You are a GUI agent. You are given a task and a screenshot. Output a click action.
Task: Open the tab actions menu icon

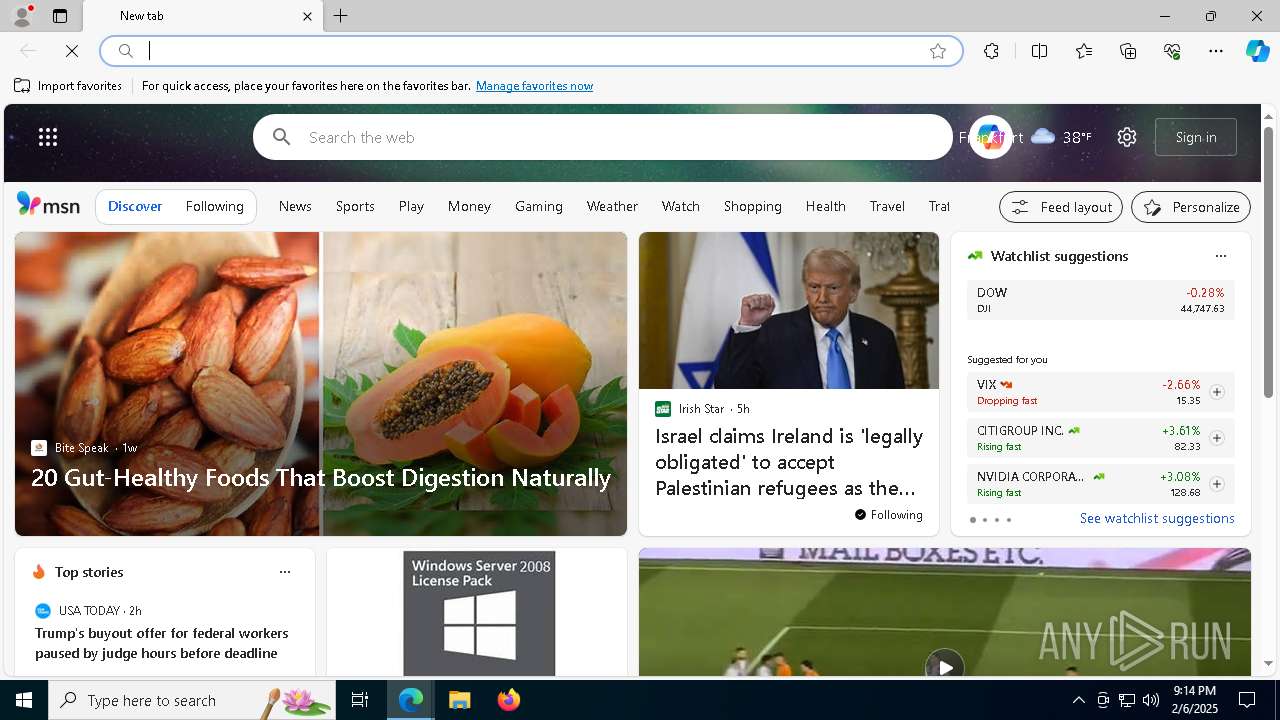pos(60,16)
